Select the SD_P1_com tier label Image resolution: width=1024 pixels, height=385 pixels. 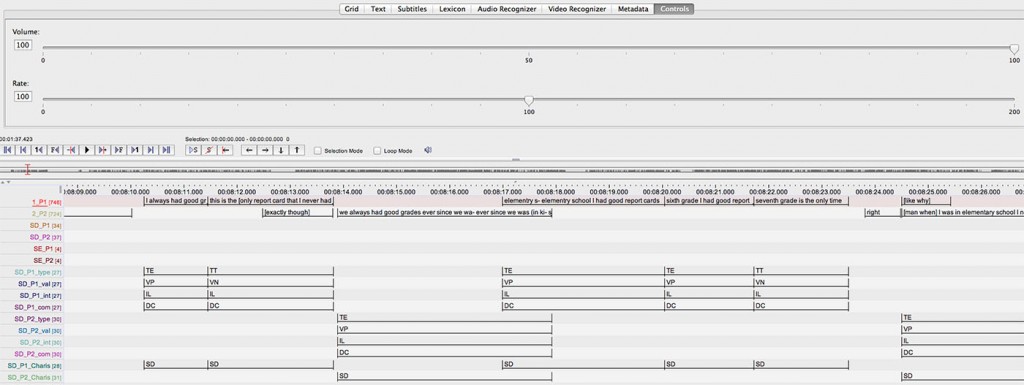click(39, 307)
